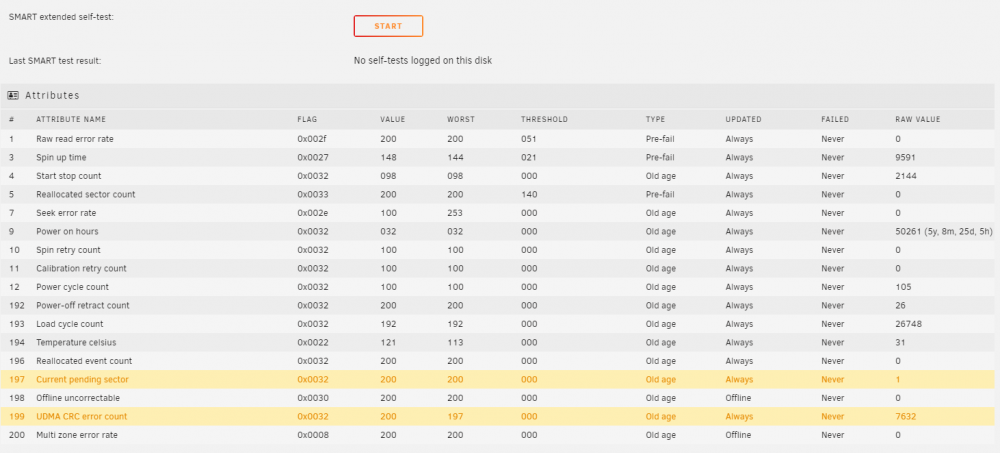Click raw value 2144 for Start stop count
The width and height of the screenshot is (1000, 453).
pos(906,175)
